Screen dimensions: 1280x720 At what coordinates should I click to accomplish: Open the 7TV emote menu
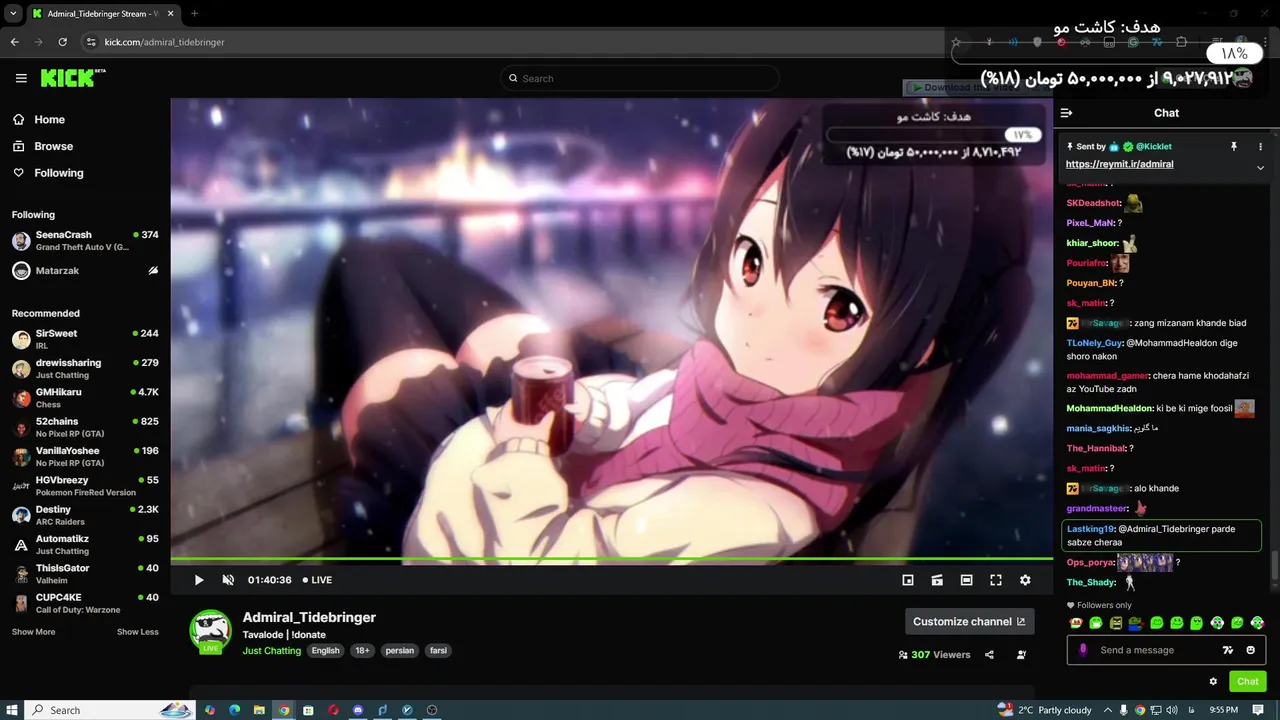click(x=1228, y=650)
